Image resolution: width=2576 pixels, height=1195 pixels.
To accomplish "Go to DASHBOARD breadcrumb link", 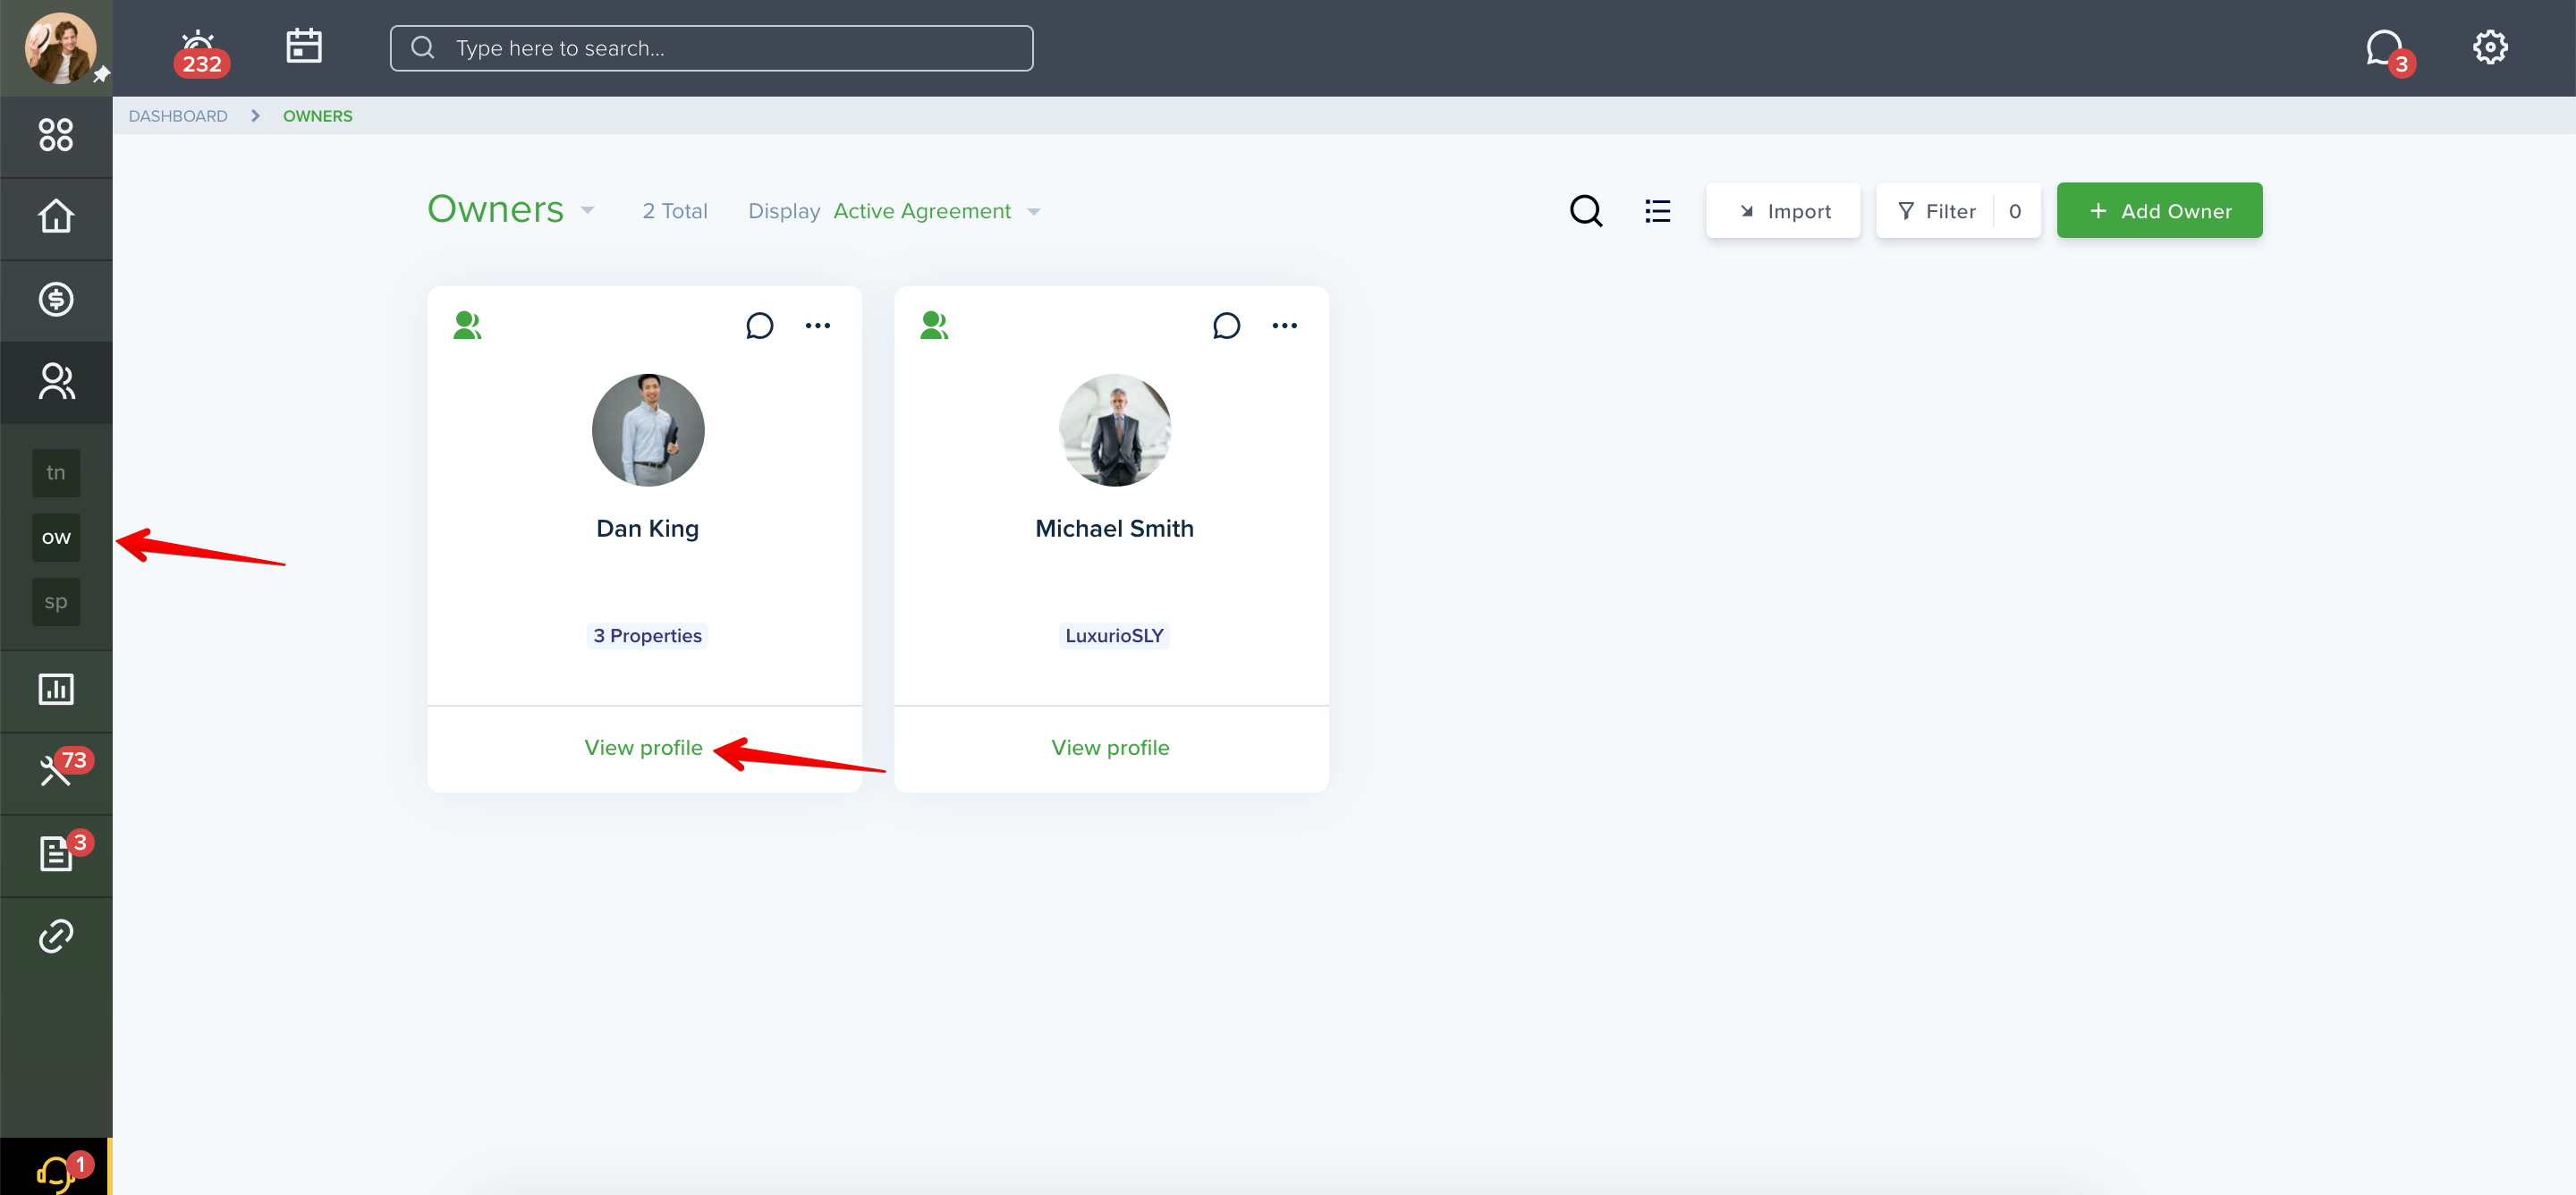I will tap(178, 116).
